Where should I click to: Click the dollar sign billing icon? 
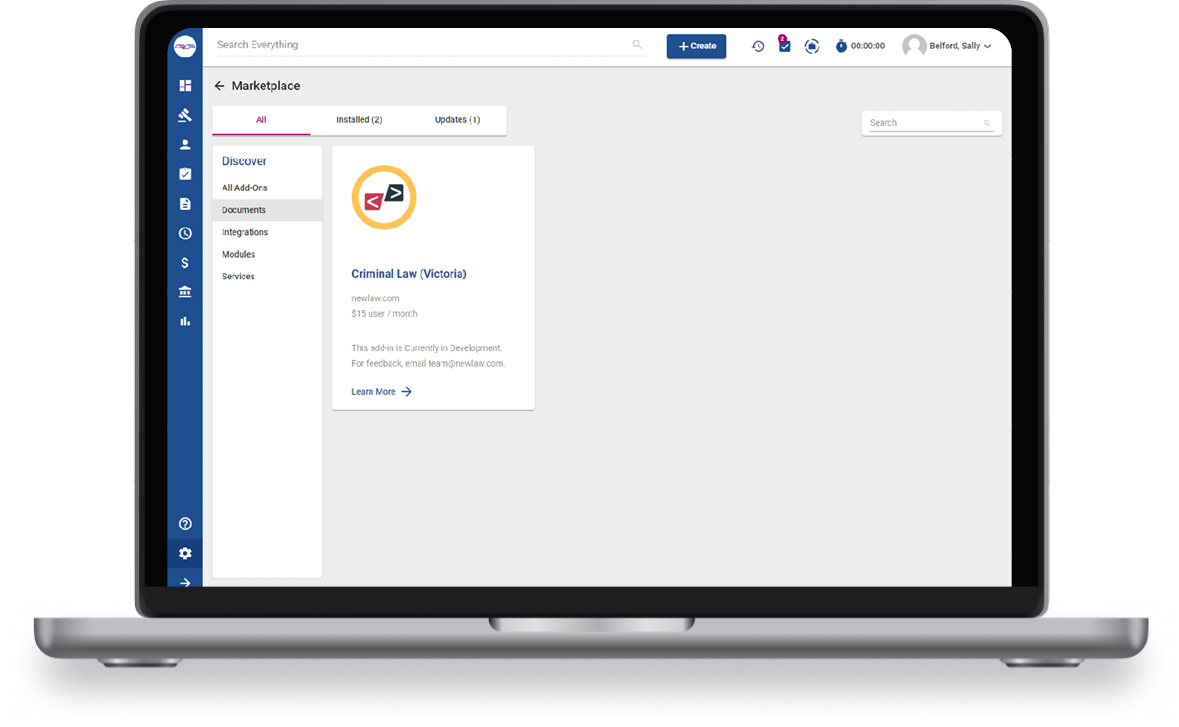[185, 263]
